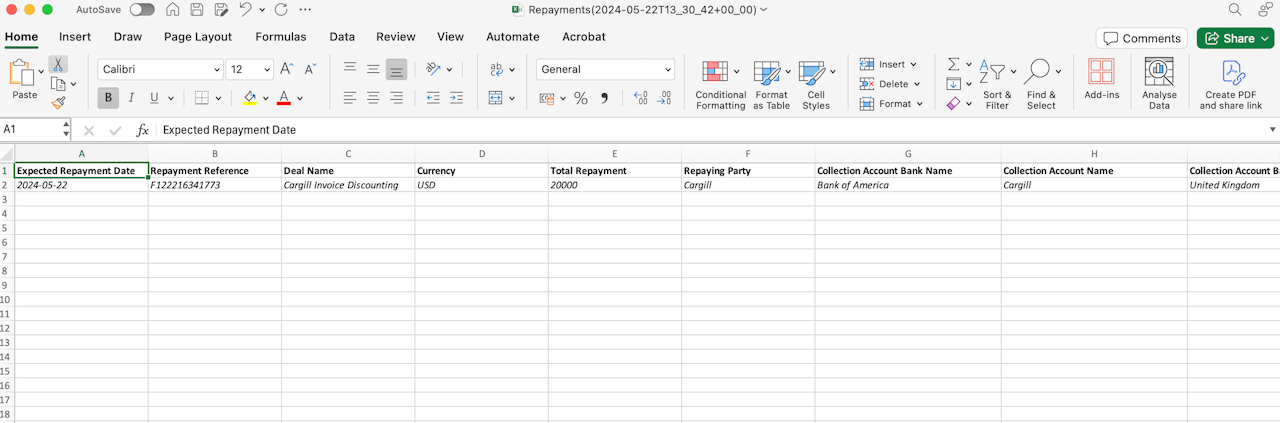Viewport: 1280px width, 423px height.
Task: Click the Share button
Action: click(x=1235, y=38)
